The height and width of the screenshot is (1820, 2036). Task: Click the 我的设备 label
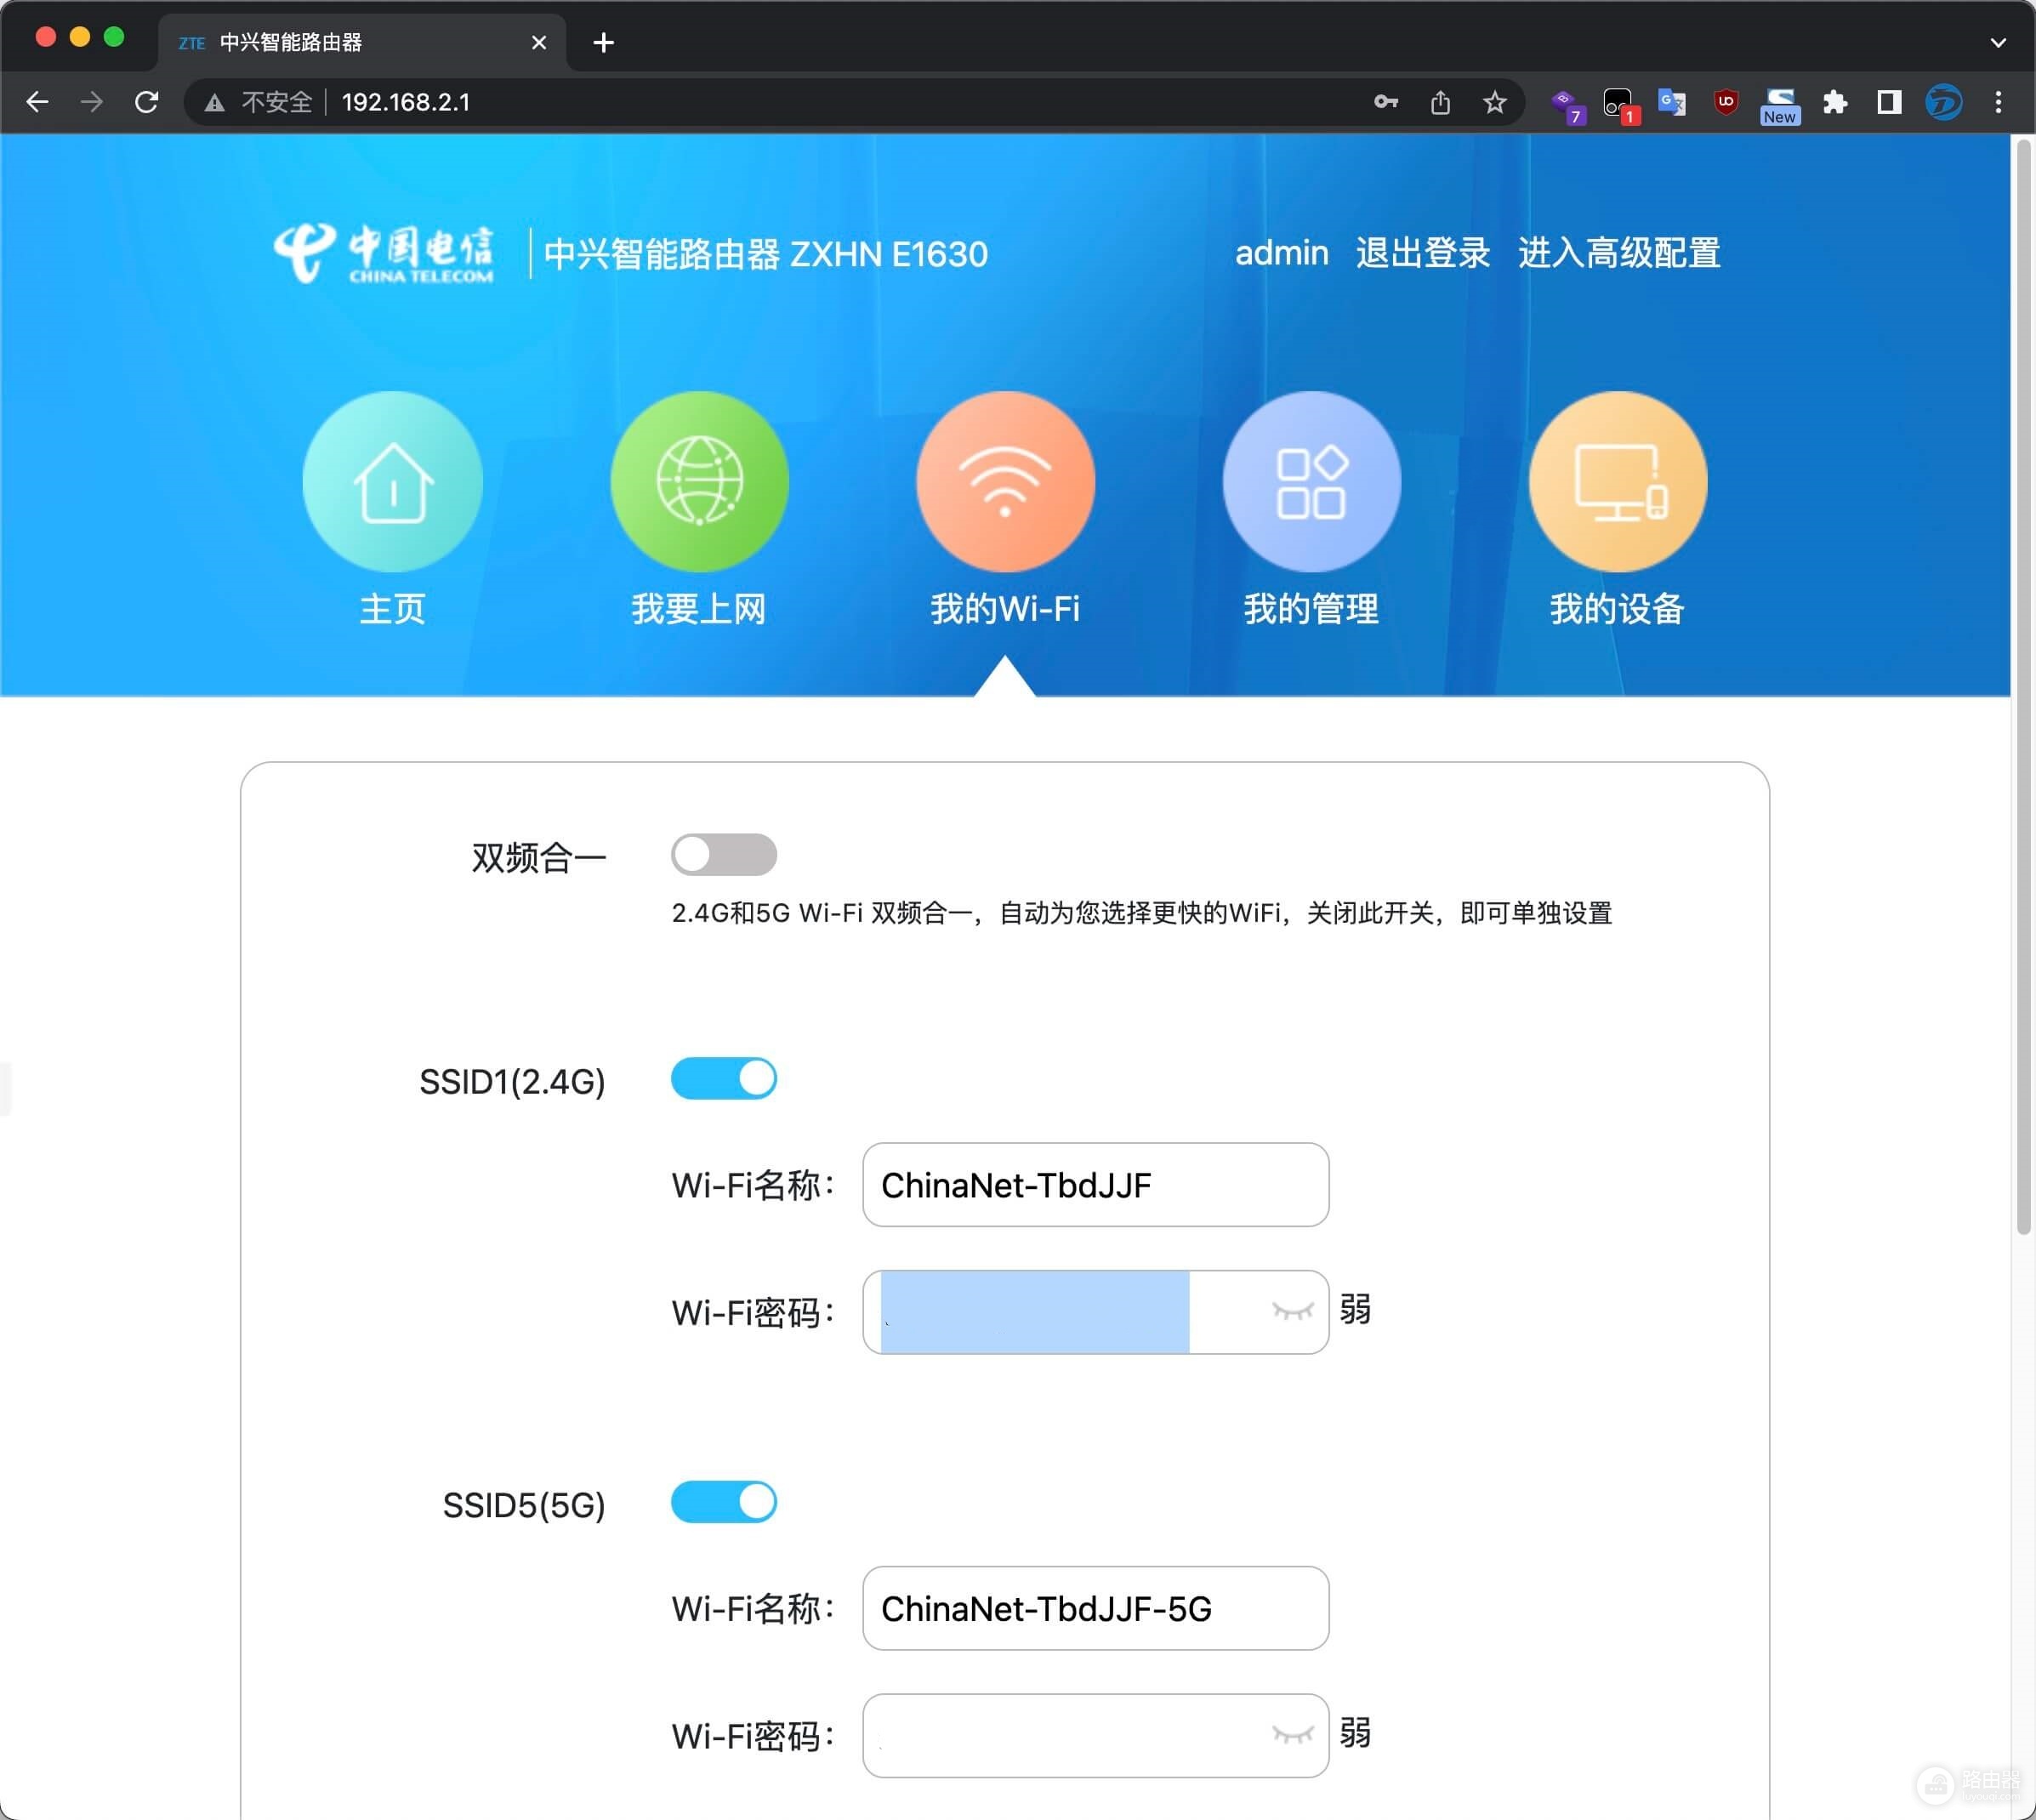tap(1617, 609)
